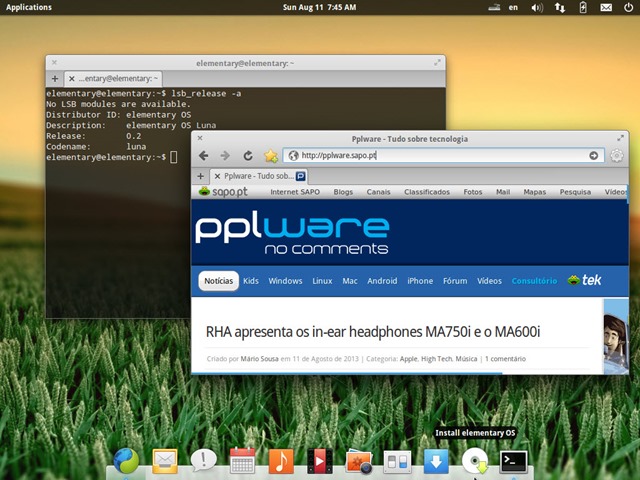Open the Calendar app in the dock

242,461
